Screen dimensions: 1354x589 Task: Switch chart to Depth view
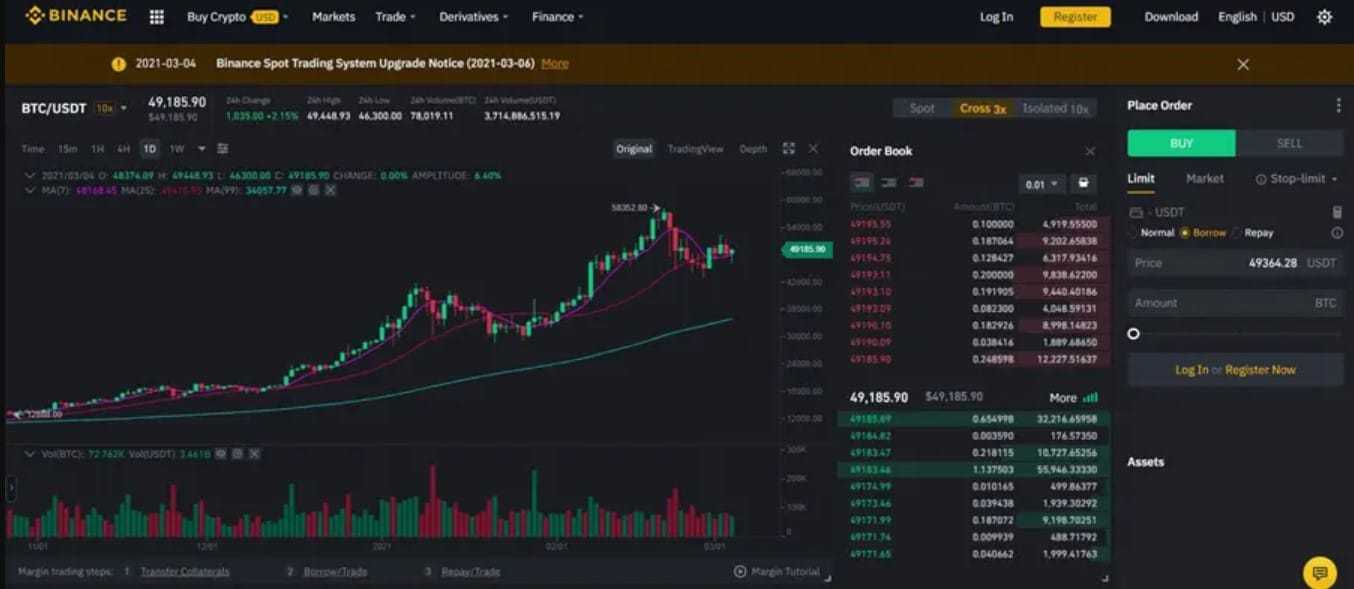pyautogui.click(x=753, y=149)
